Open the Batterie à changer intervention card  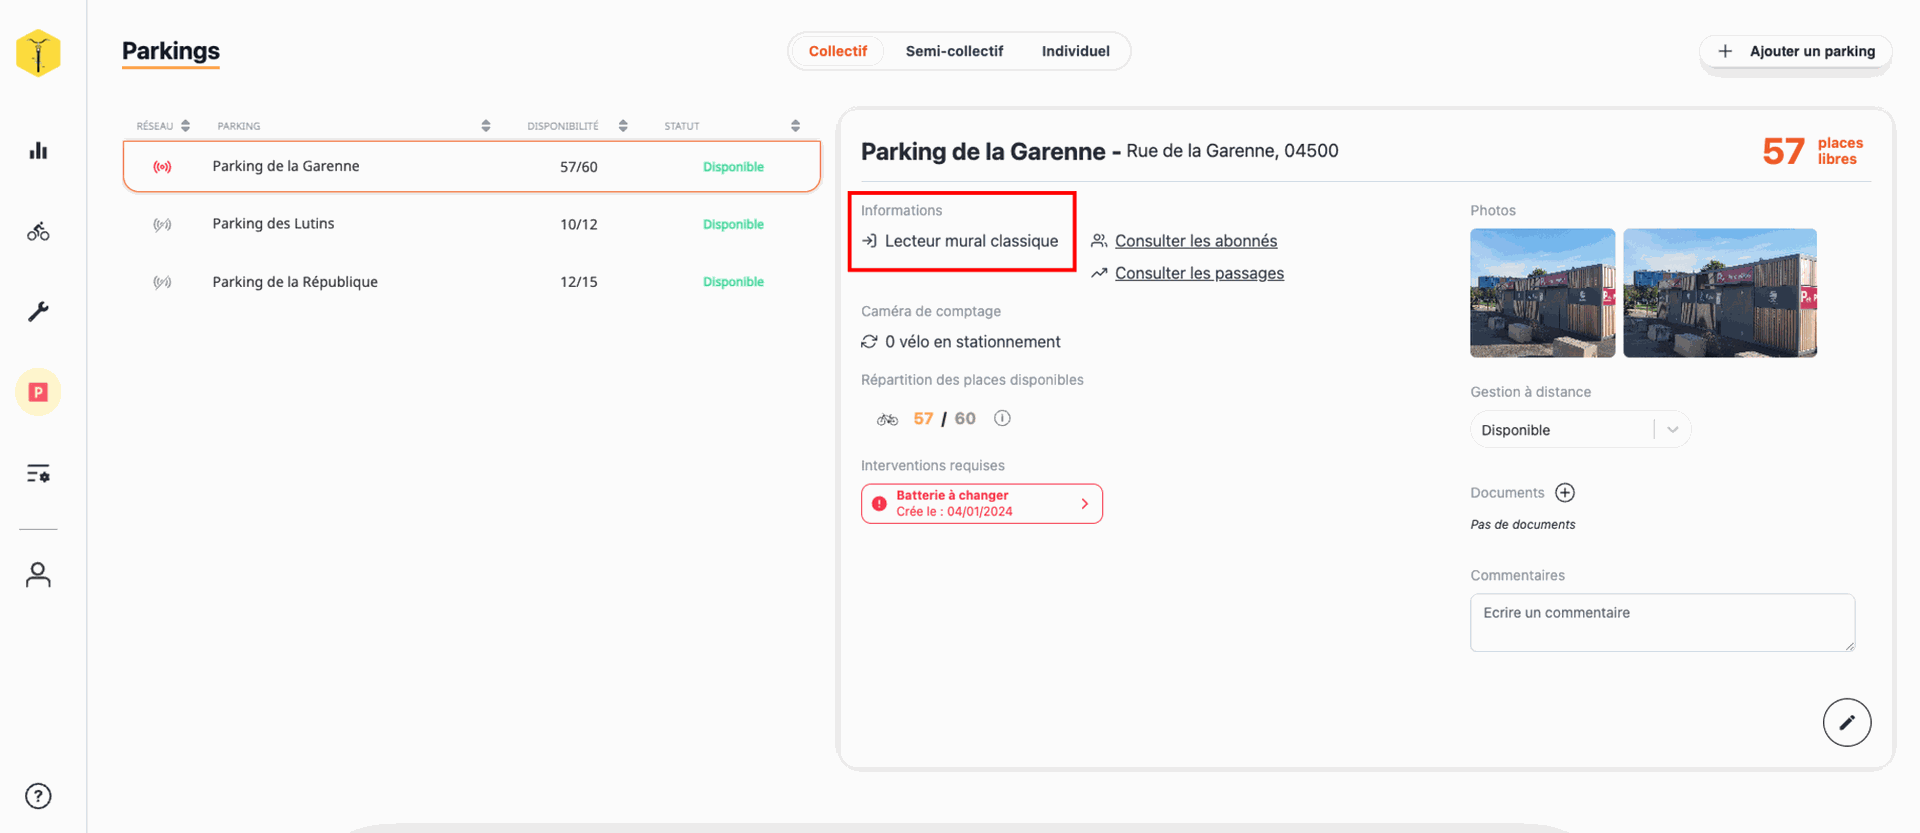(981, 504)
